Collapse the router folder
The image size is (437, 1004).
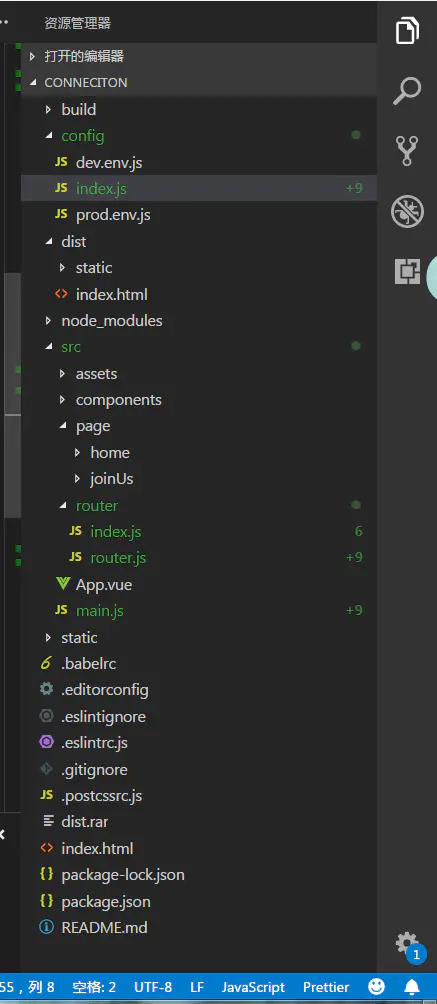(199, 505)
